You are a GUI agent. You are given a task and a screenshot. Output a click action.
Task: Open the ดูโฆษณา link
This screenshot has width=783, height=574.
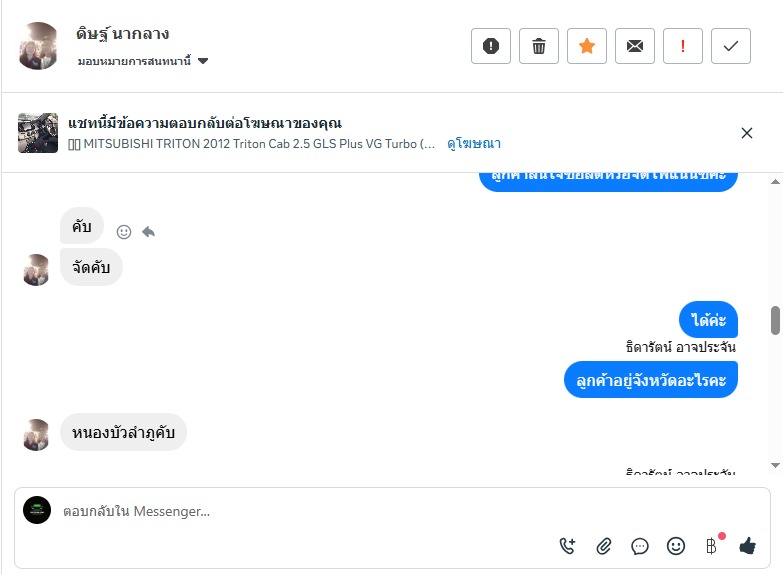[x=474, y=144]
